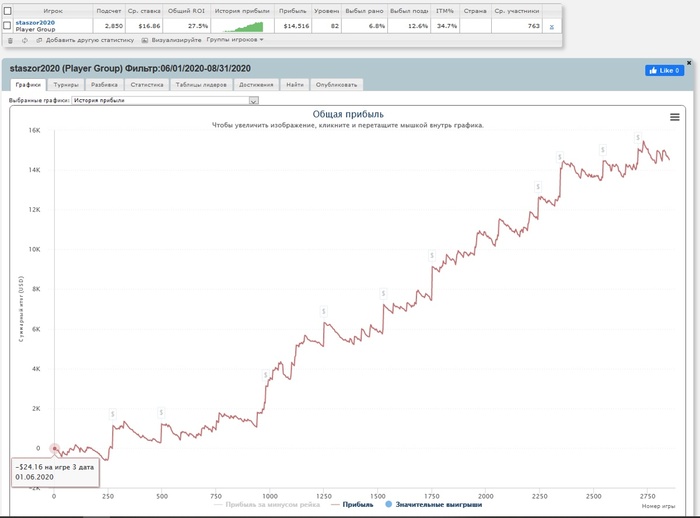Click the $ win marker near game 1500
Image resolution: width=700 pixels, height=518 pixels.
point(383,293)
